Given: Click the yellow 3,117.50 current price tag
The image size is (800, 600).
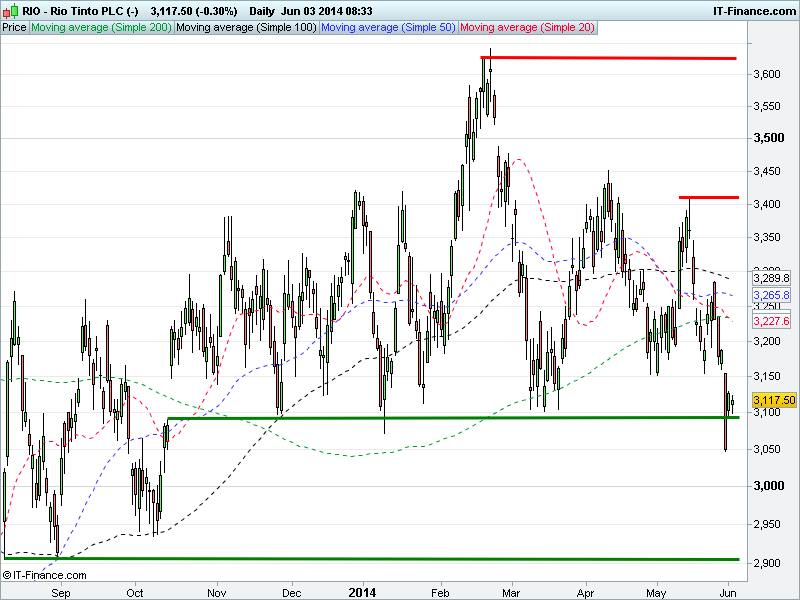Looking at the screenshot, I should [x=773, y=400].
